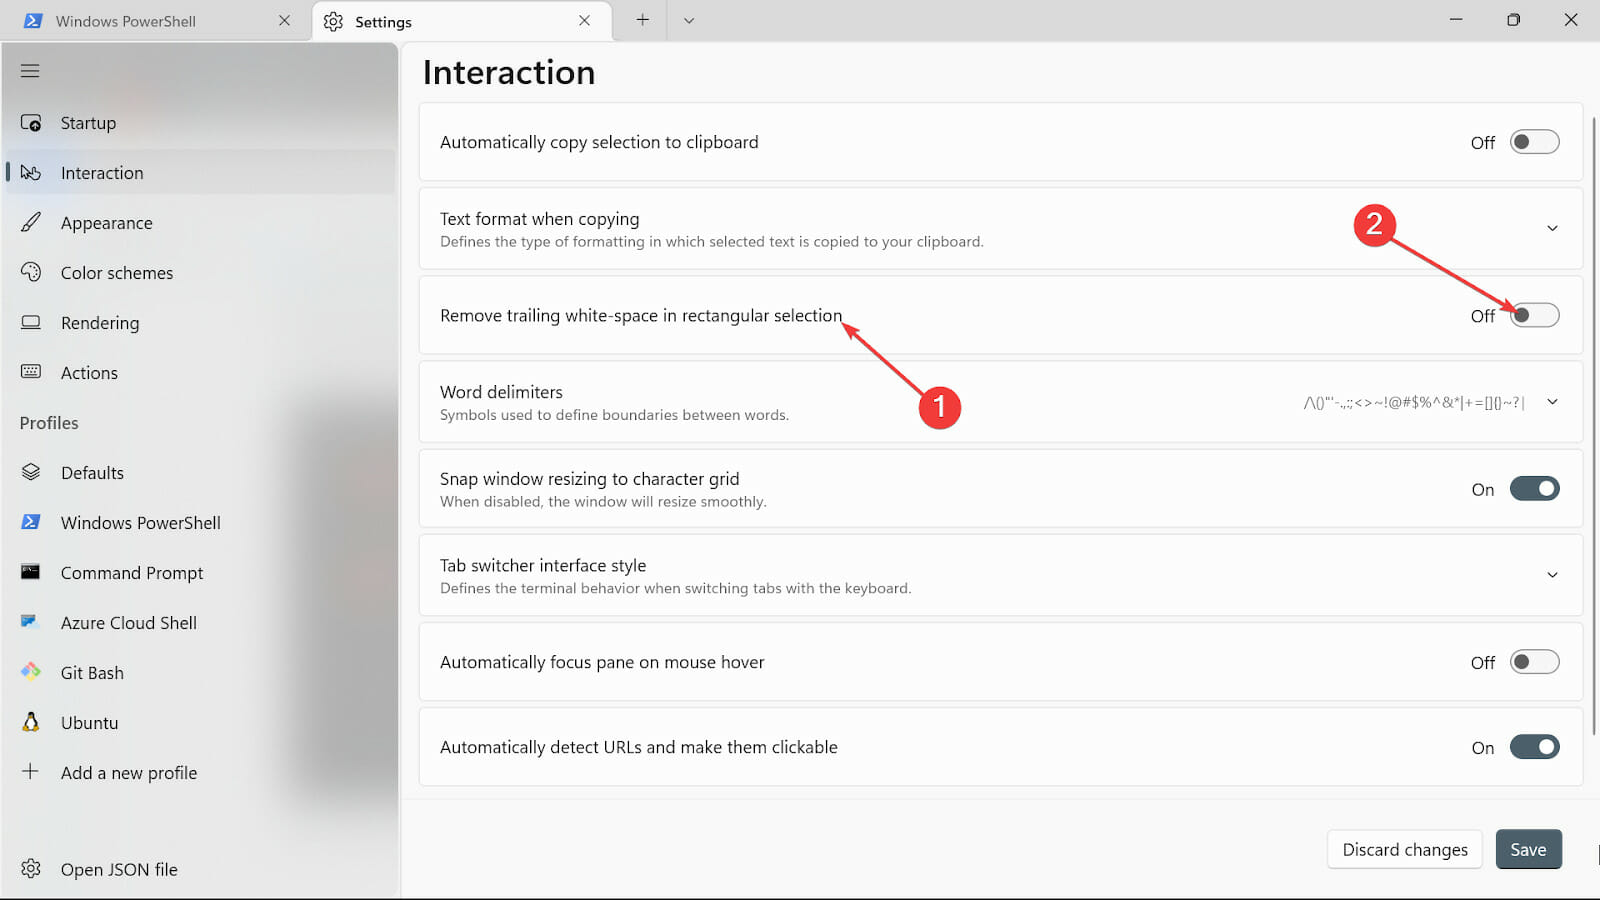Click Open JSON file

click(x=200, y=870)
